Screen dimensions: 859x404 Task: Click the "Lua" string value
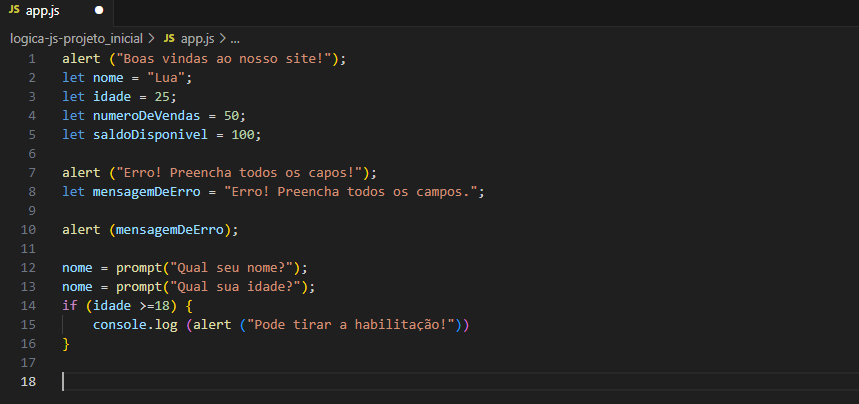point(167,78)
